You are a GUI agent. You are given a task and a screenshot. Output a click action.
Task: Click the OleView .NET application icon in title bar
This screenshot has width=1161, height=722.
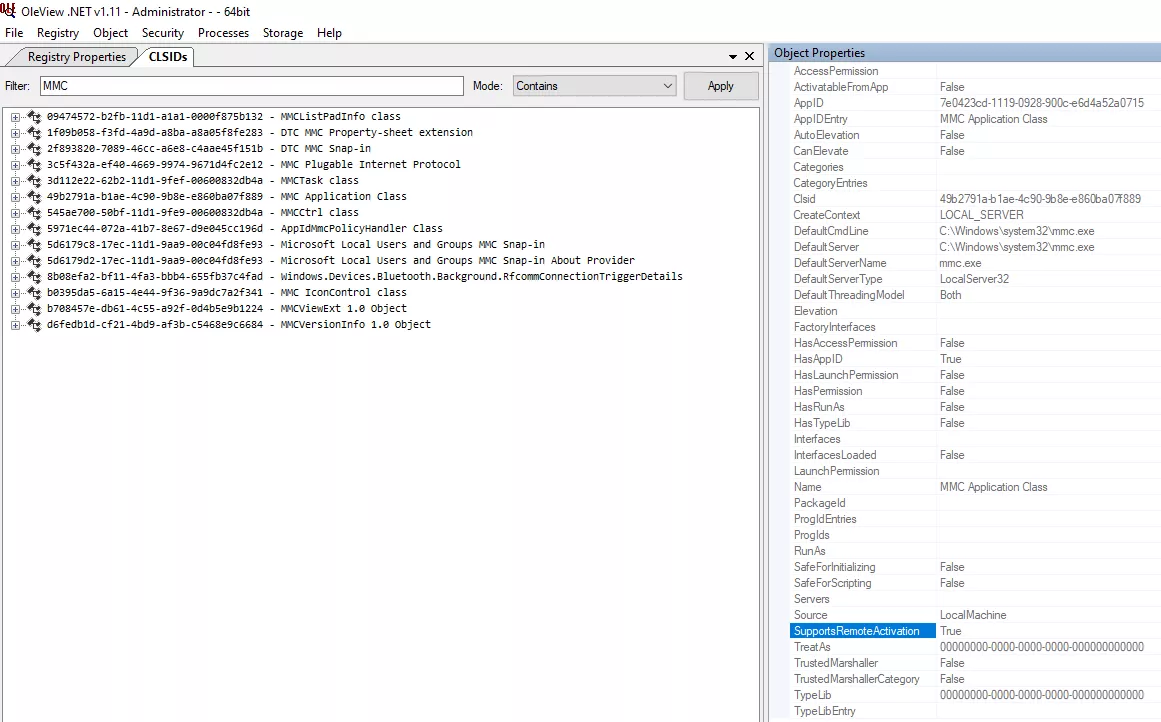coord(8,11)
